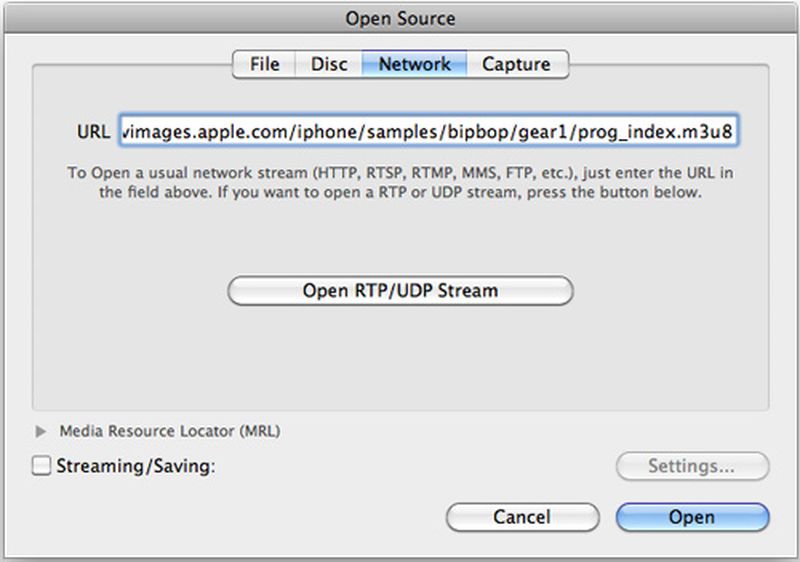This screenshot has height=562, width=800.
Task: Open the Capture tab
Action: point(516,64)
